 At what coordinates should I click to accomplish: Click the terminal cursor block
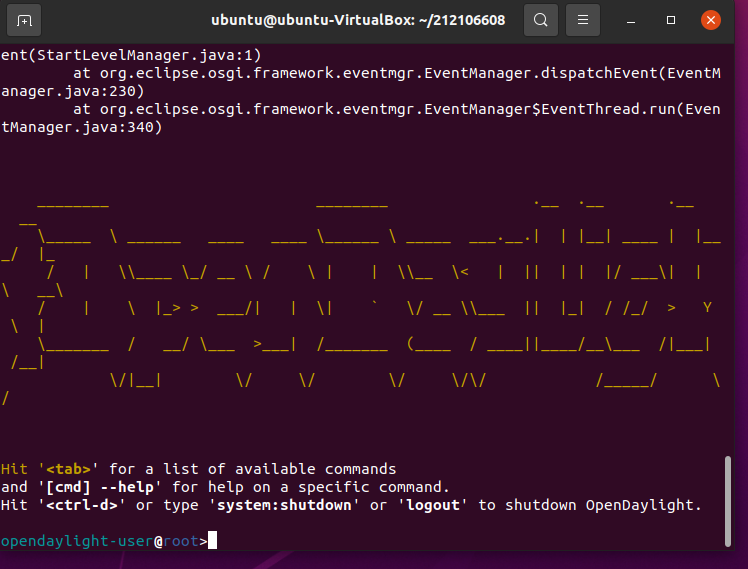[212, 540]
